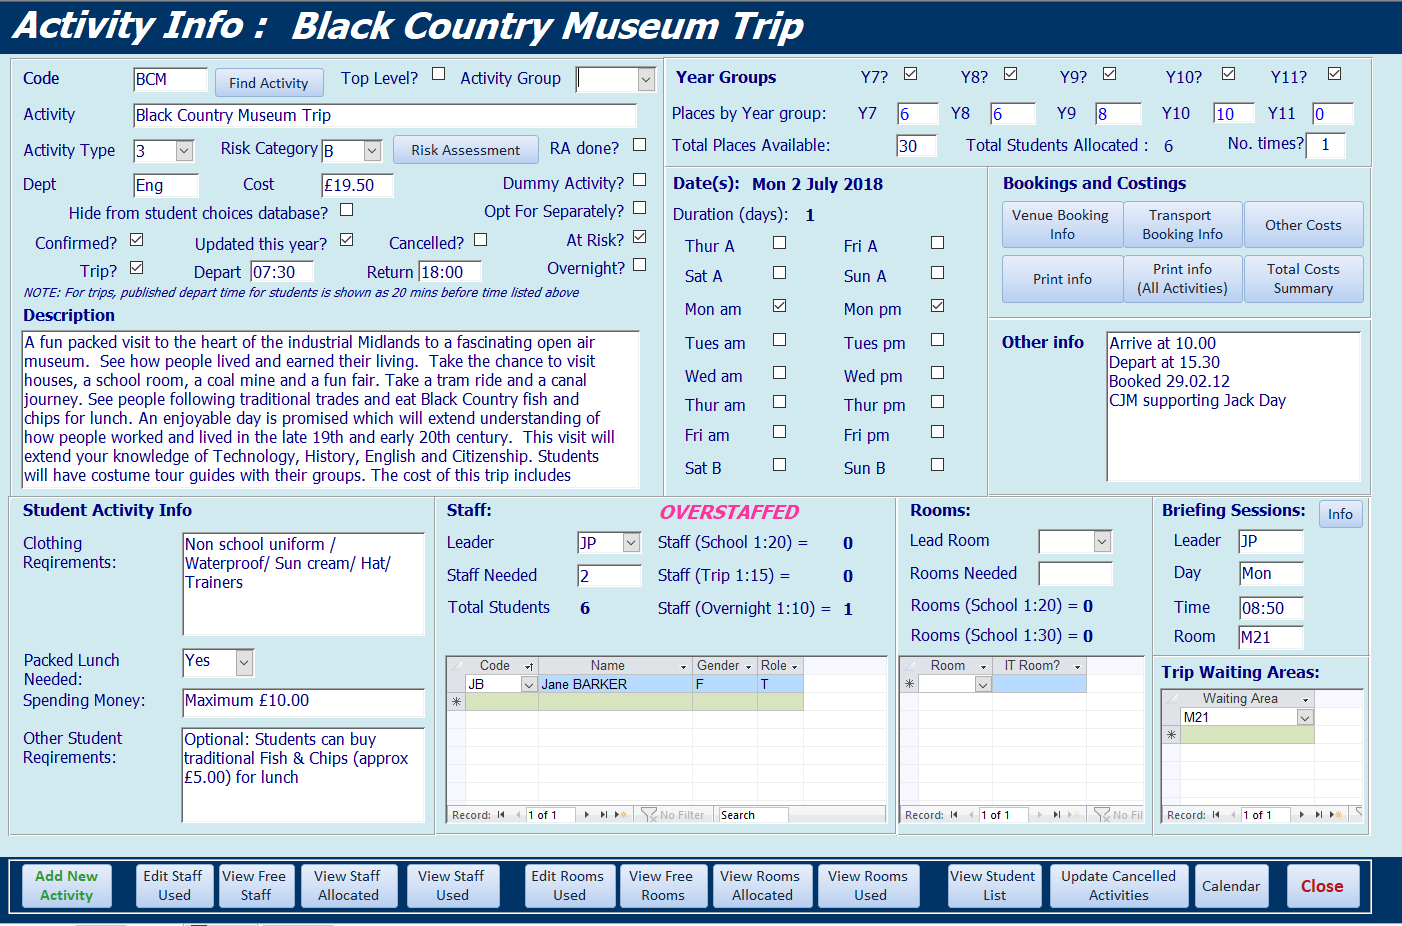Toggle the Y7? year group checkbox
This screenshot has height=926, width=1402.
(911, 73)
